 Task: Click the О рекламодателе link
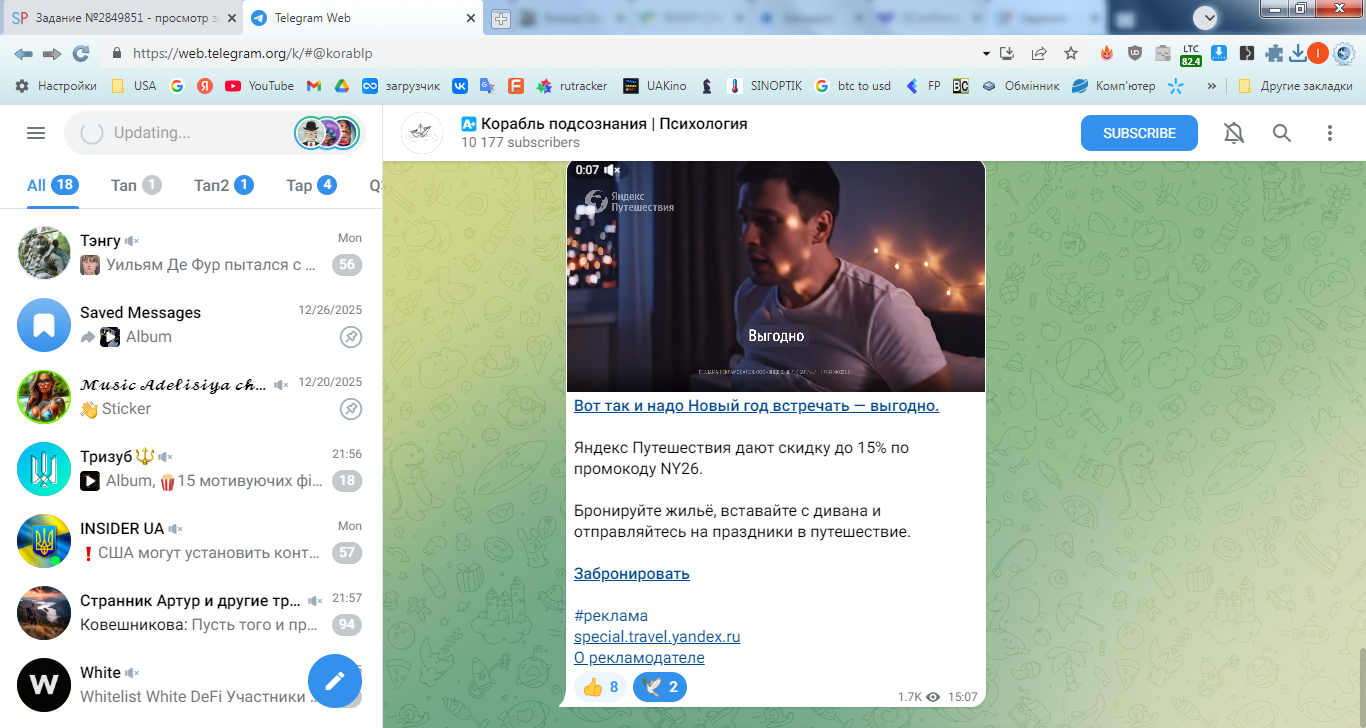pyautogui.click(x=639, y=658)
